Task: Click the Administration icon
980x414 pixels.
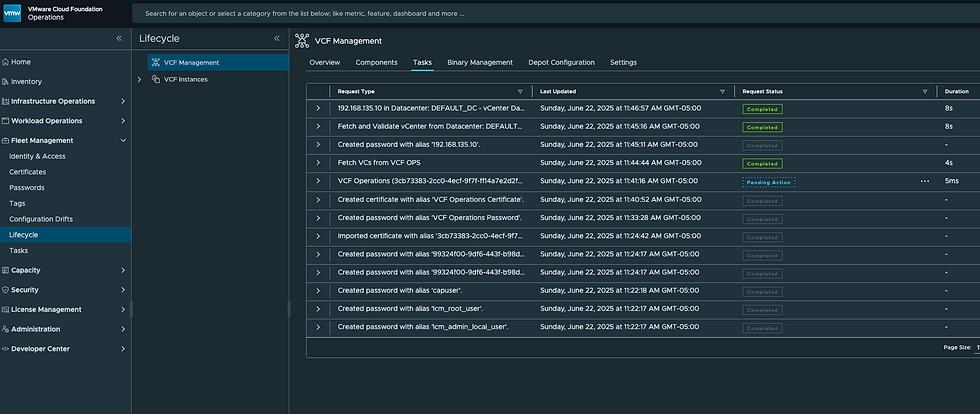Action: pyautogui.click(x=6, y=329)
